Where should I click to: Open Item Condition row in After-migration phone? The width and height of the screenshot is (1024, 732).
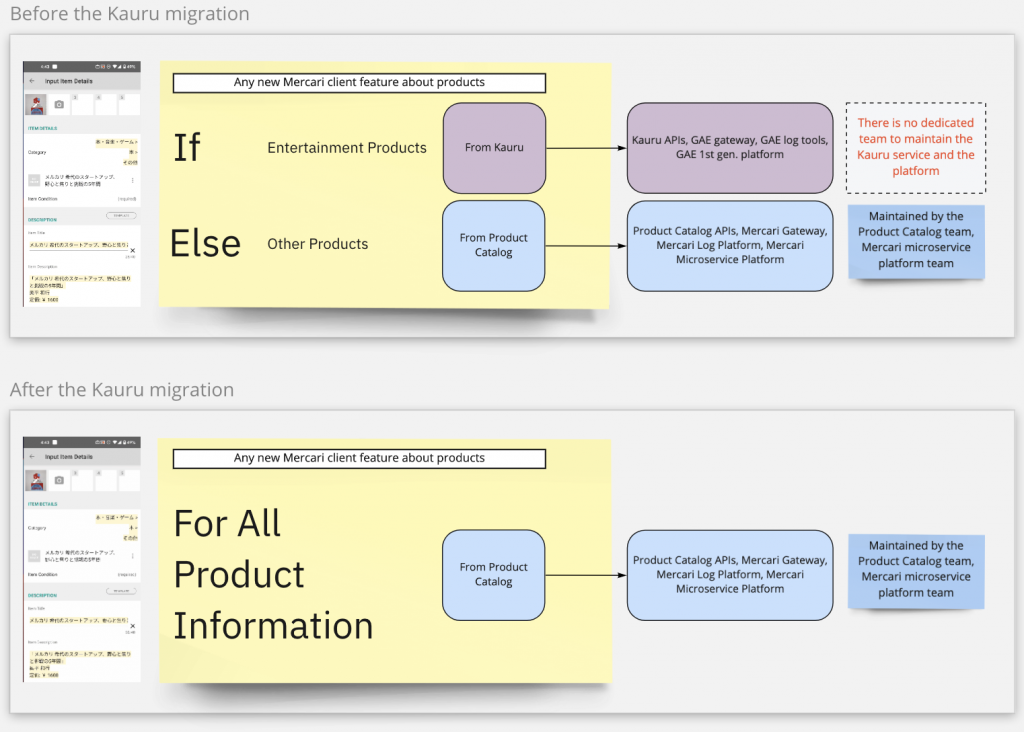(82, 575)
